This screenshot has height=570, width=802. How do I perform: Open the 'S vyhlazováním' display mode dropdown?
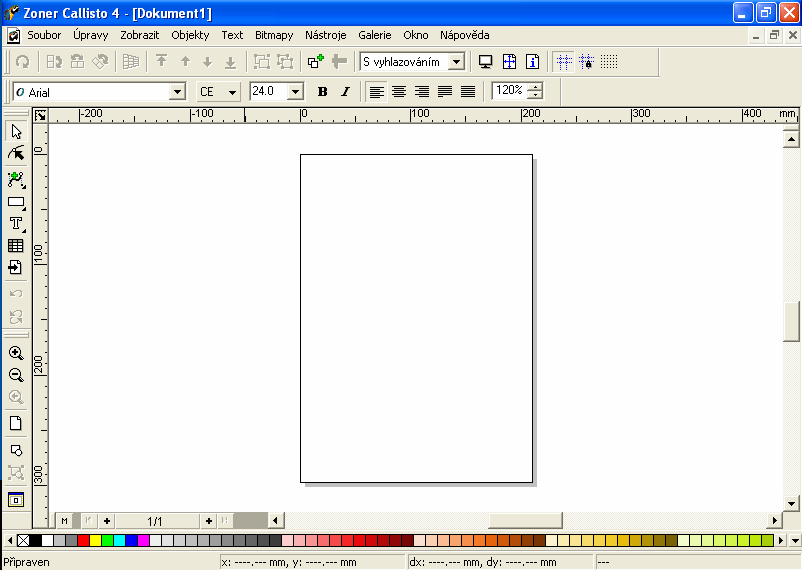[x=456, y=62]
